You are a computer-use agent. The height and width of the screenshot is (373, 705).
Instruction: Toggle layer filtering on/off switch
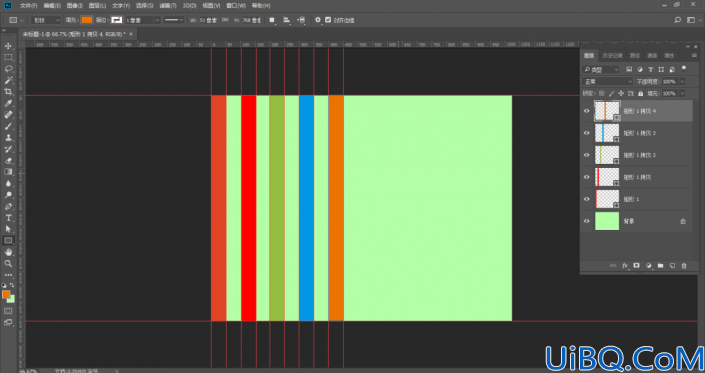pyautogui.click(x=684, y=69)
